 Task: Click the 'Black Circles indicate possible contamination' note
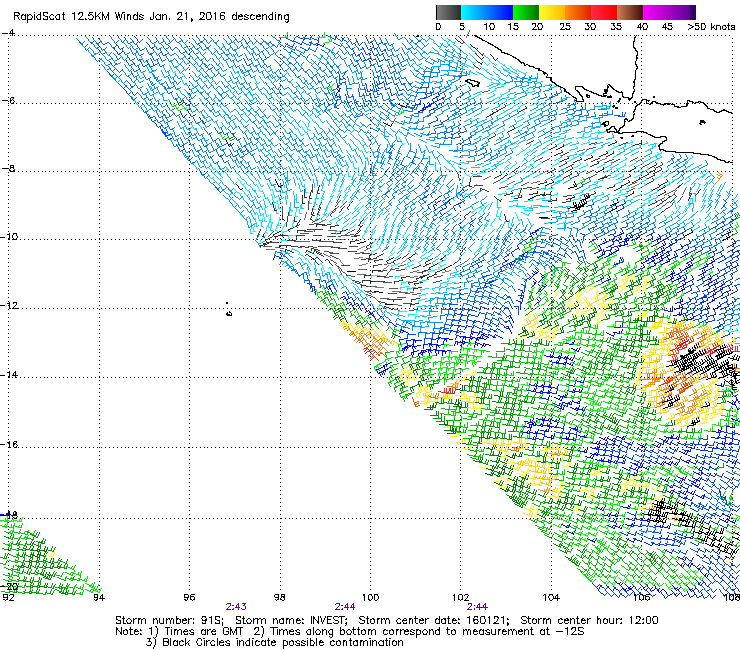click(283, 642)
